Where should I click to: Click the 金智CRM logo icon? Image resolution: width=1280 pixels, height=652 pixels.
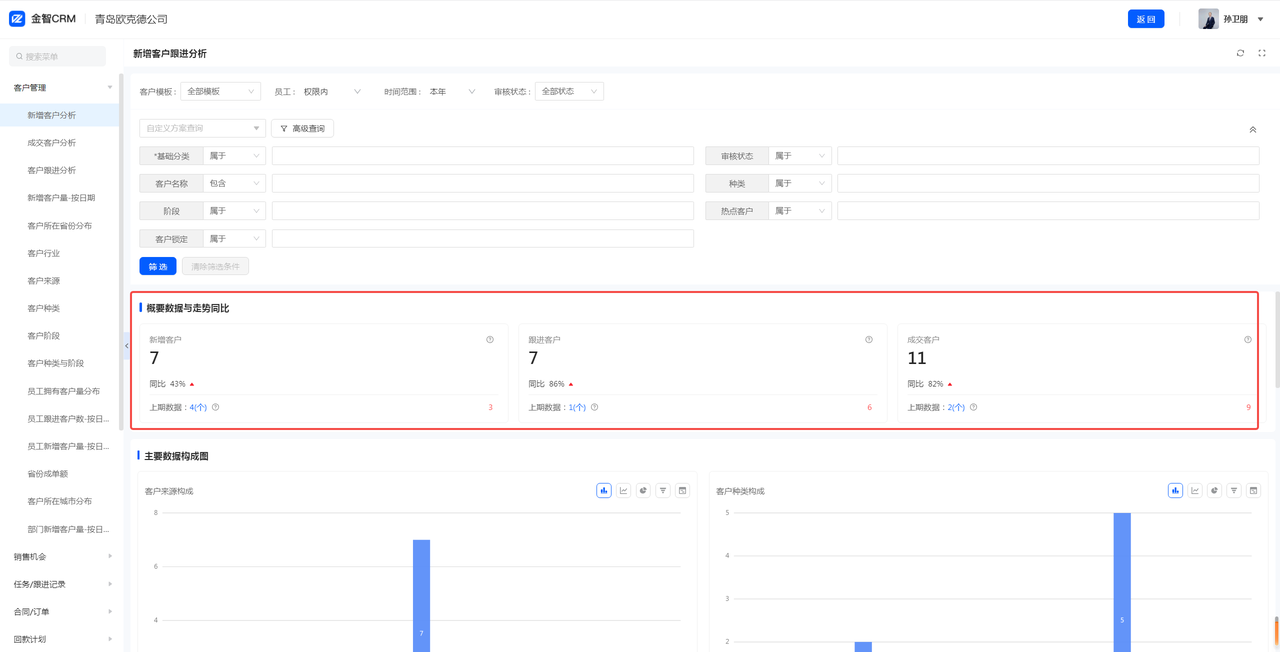(x=17, y=19)
